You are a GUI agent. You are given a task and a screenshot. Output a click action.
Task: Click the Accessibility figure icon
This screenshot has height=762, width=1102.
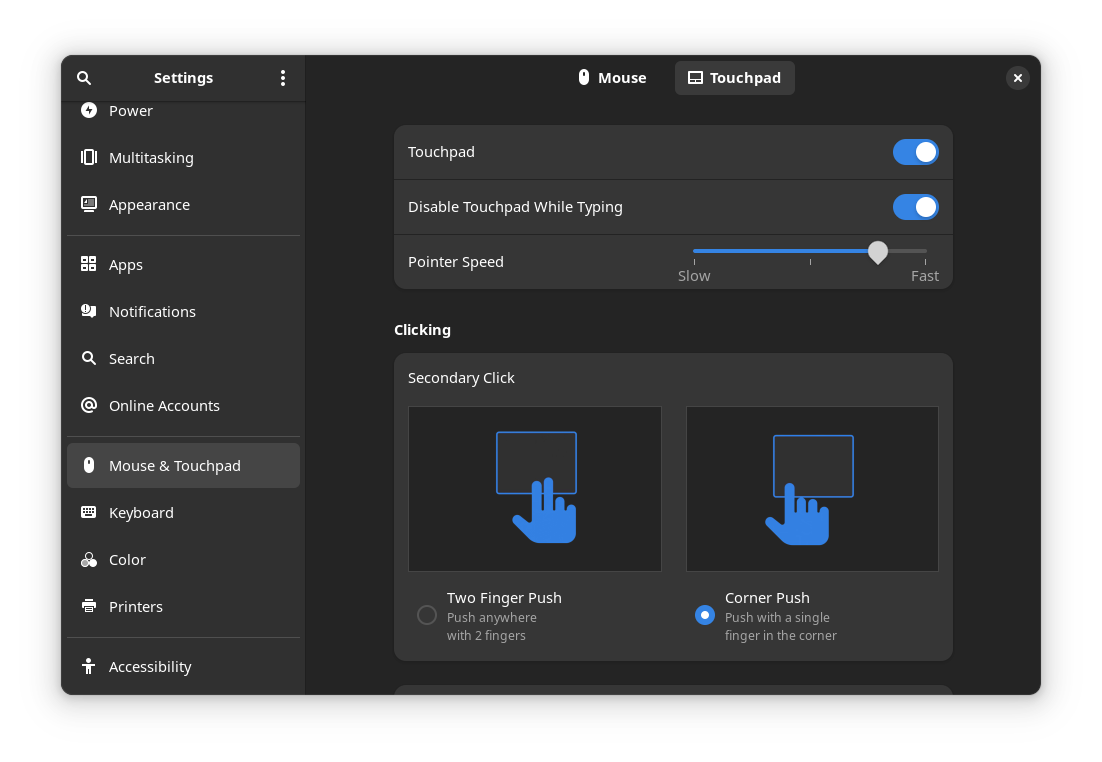(x=89, y=666)
